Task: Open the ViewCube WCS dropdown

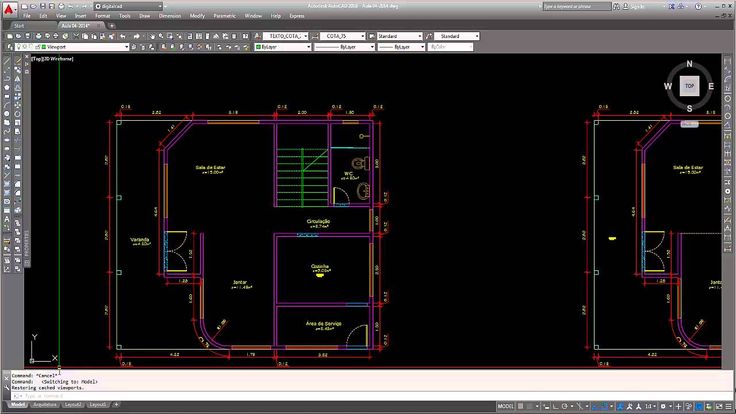Action: pos(690,124)
